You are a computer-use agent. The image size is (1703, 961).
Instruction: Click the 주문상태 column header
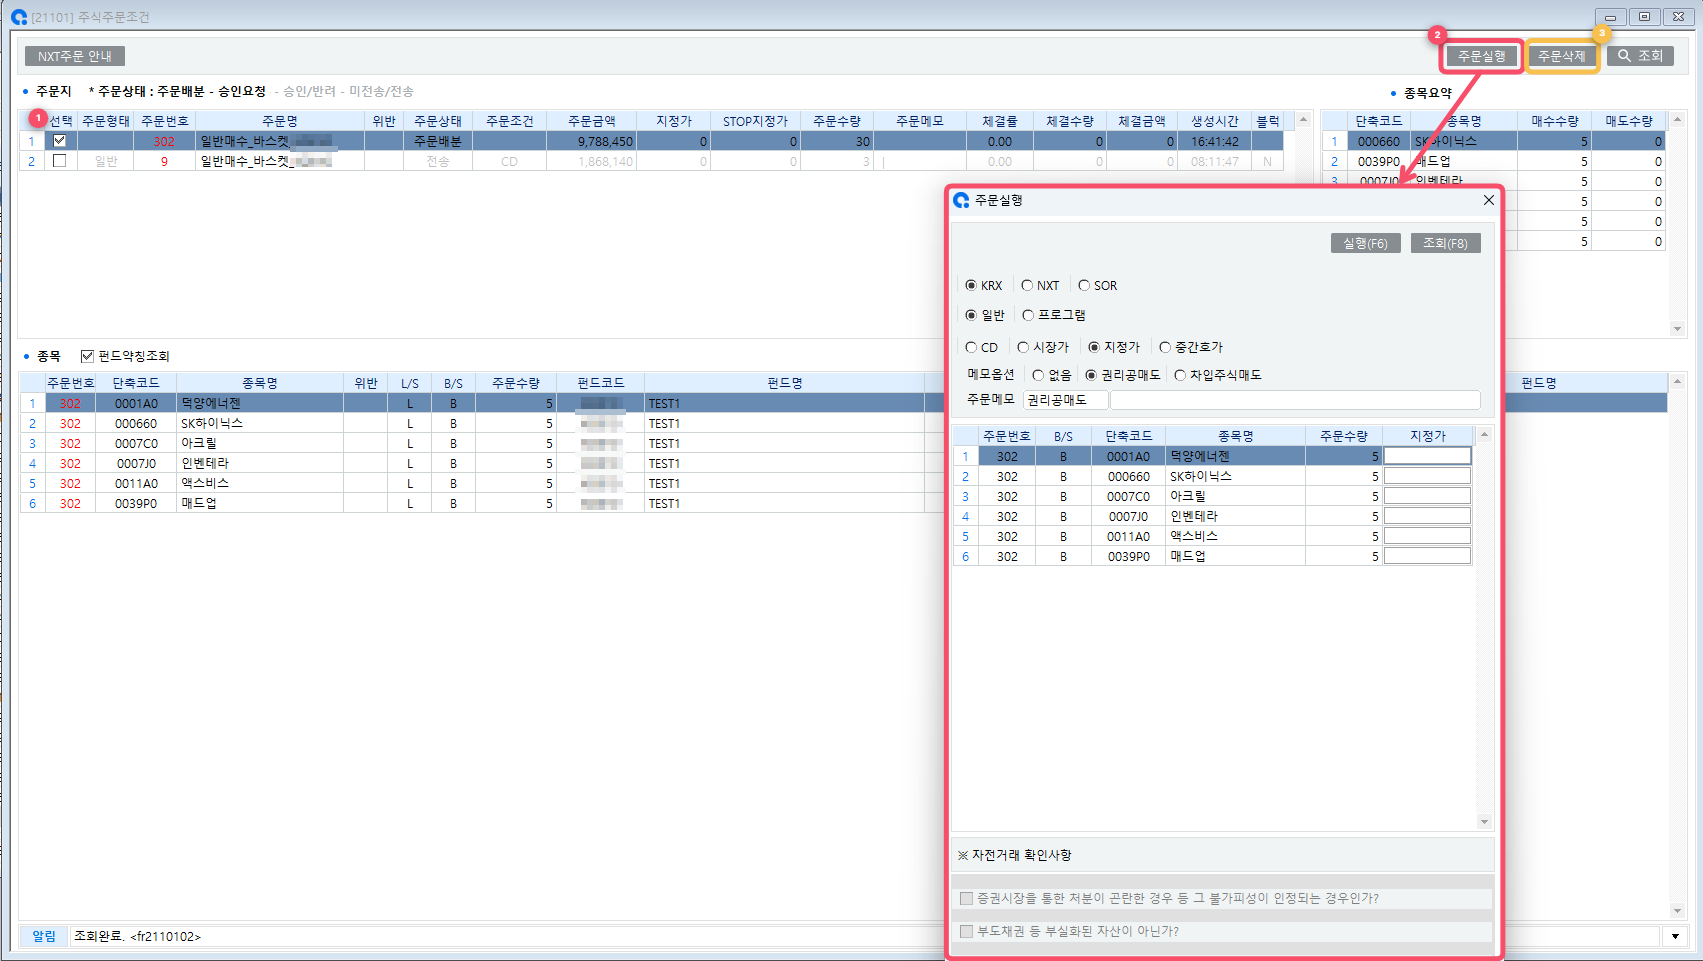[x=438, y=121]
